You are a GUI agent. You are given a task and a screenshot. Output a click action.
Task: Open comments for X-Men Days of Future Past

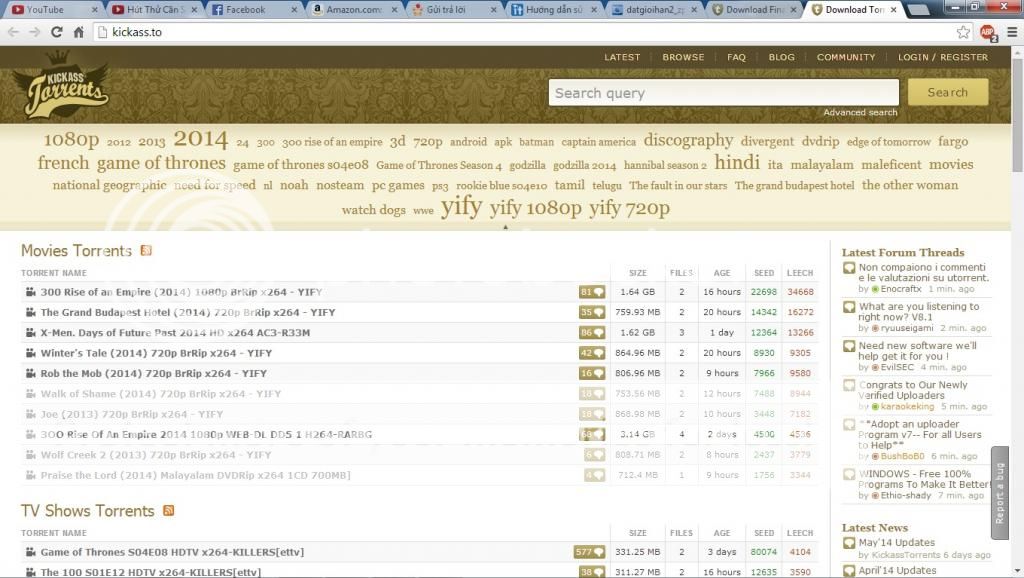pyautogui.click(x=592, y=332)
